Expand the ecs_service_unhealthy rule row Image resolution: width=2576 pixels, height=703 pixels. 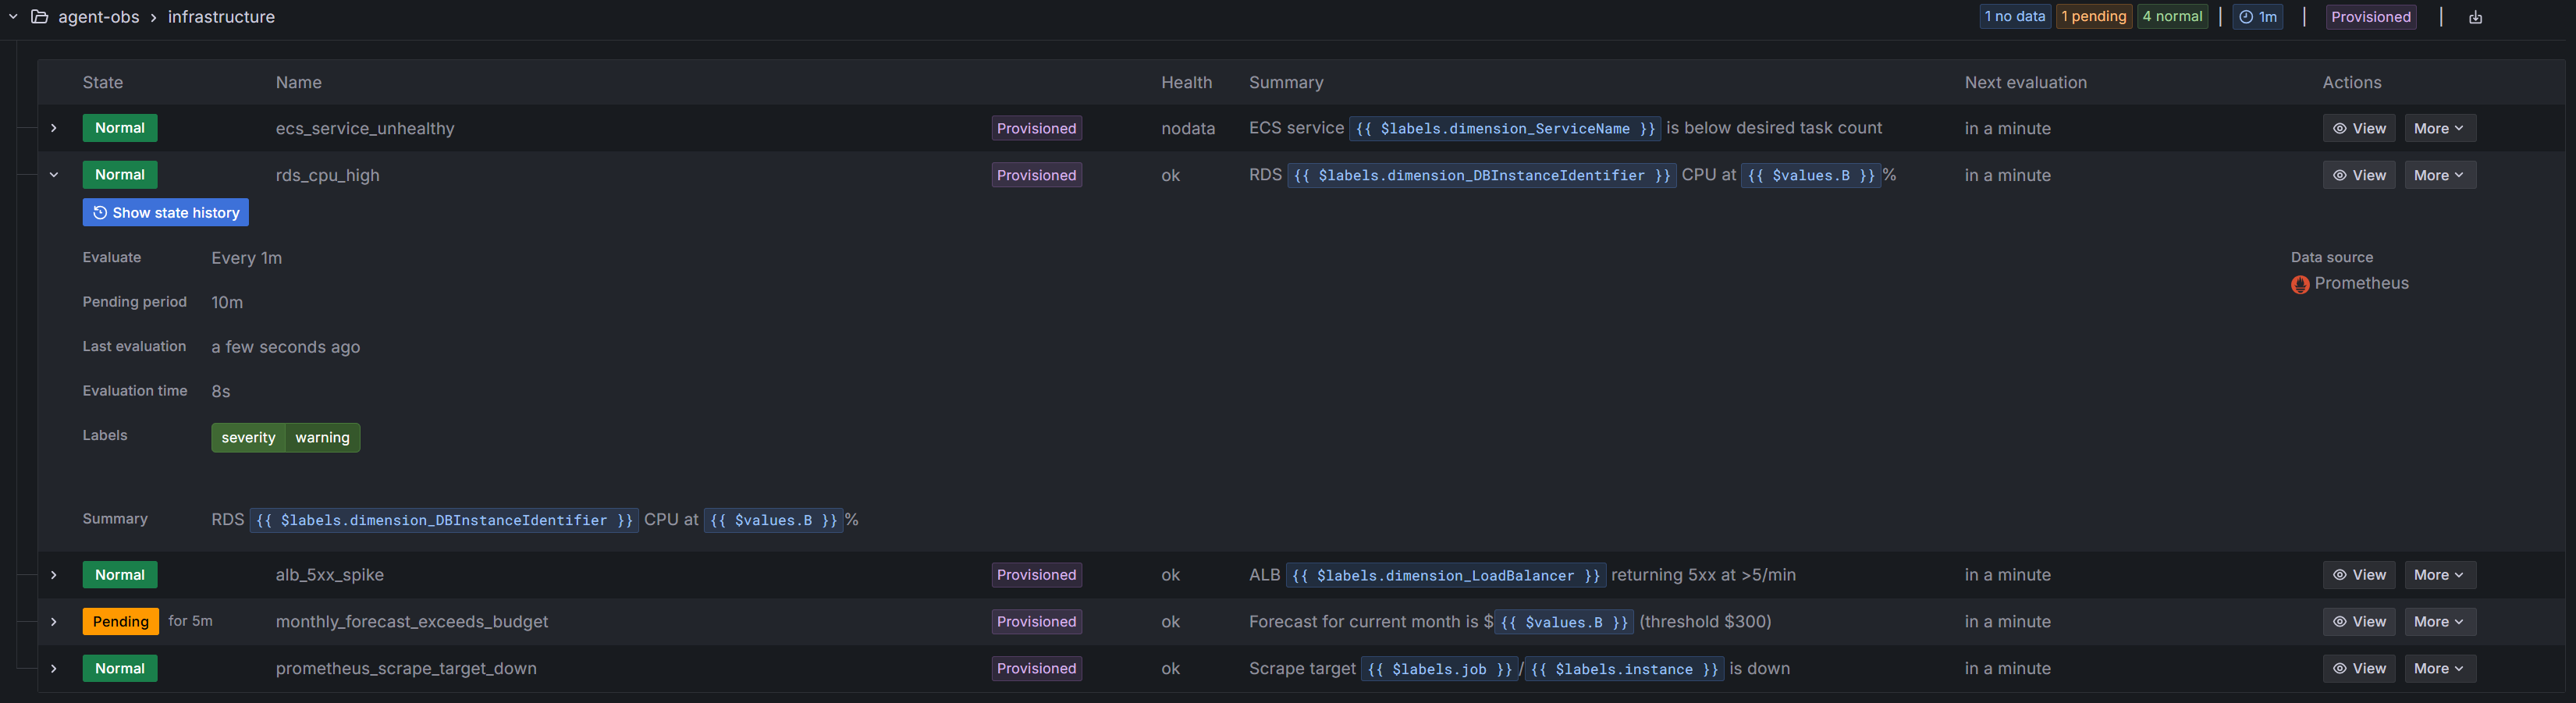(54, 128)
